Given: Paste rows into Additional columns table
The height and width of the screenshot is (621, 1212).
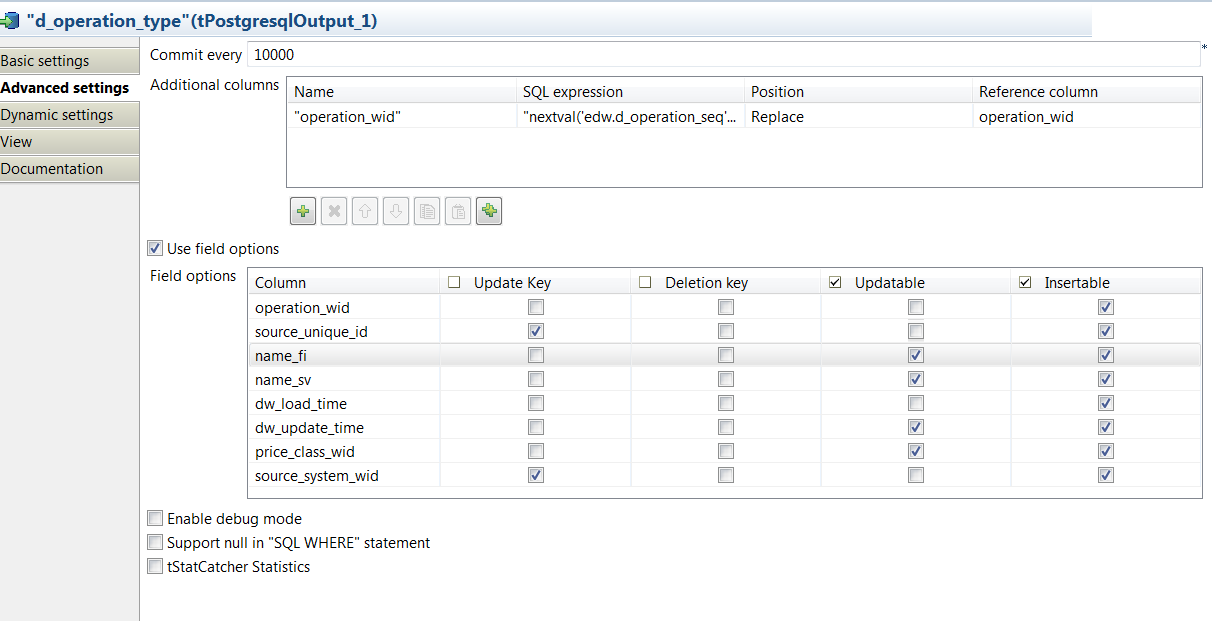Looking at the screenshot, I should [x=458, y=211].
